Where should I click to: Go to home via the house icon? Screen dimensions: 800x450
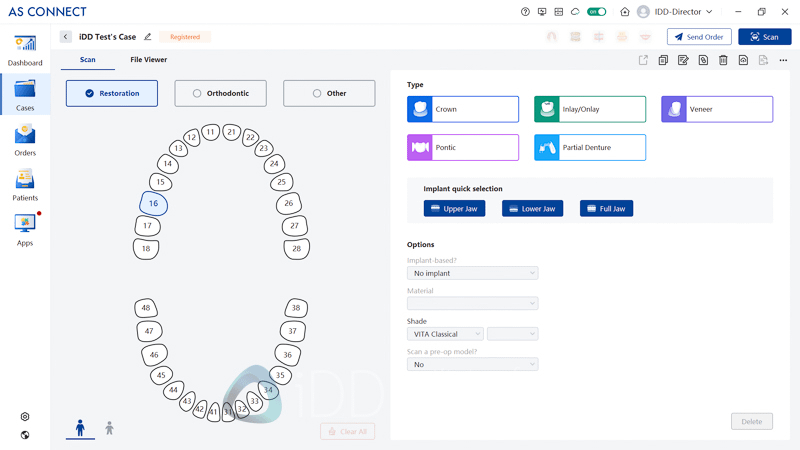click(x=625, y=12)
